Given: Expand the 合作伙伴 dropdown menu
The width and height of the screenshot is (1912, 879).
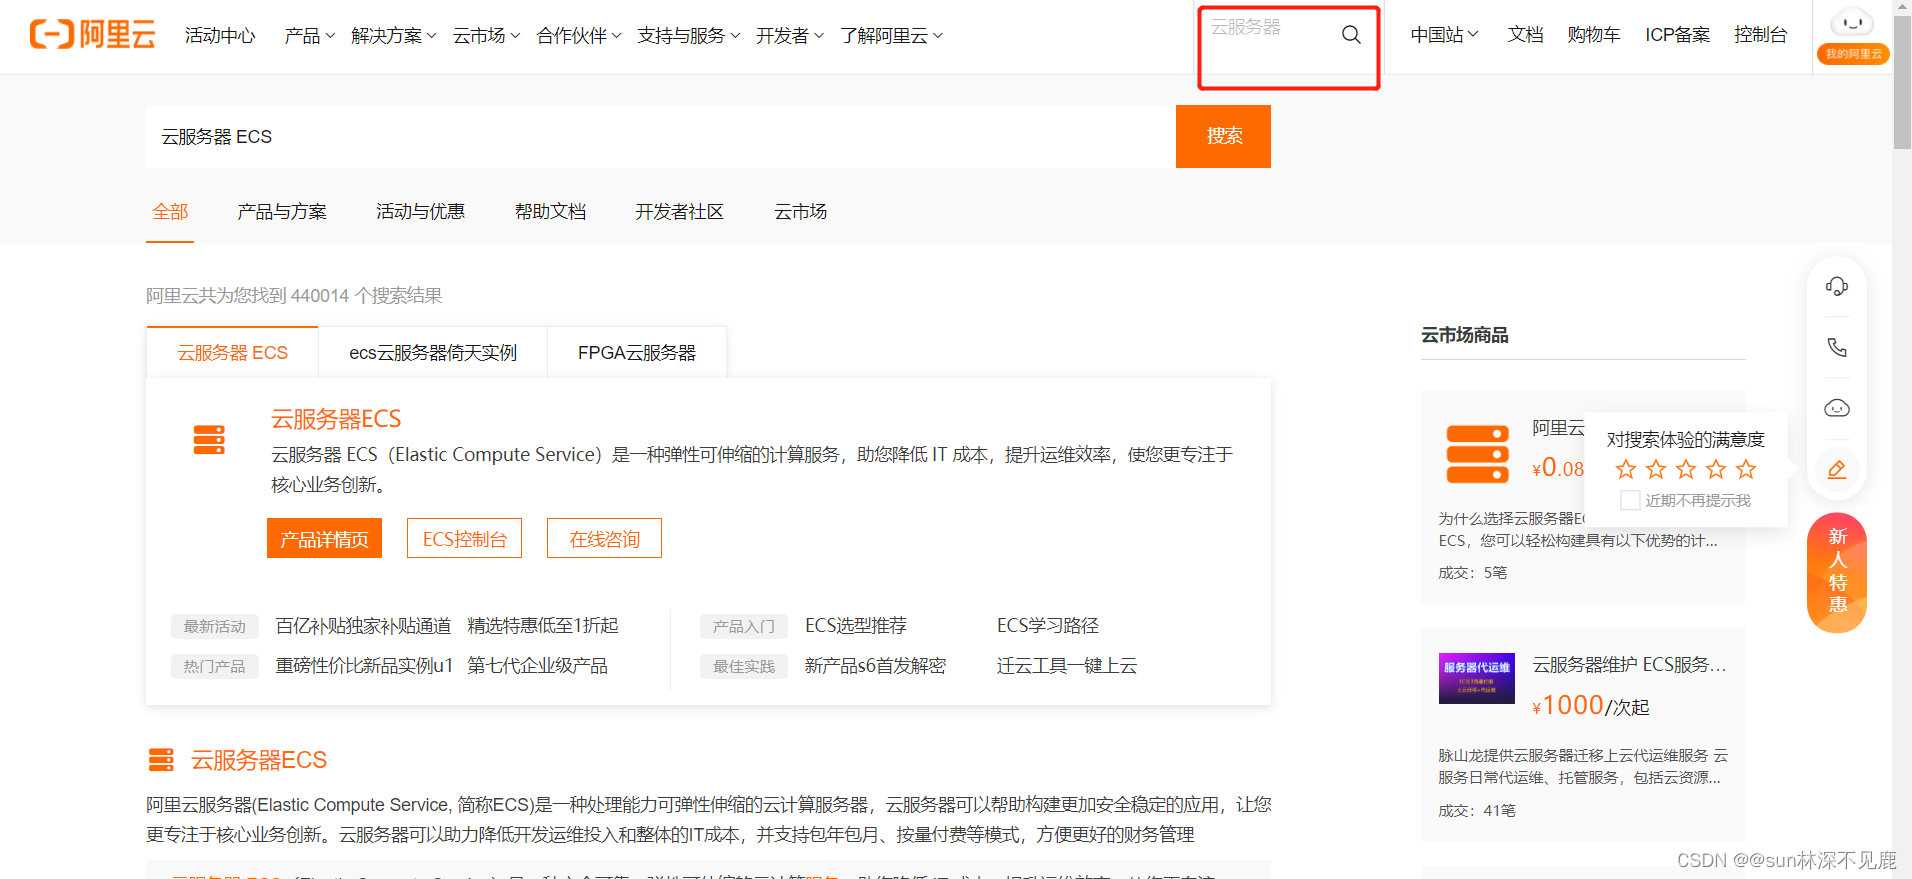Looking at the screenshot, I should click(579, 36).
